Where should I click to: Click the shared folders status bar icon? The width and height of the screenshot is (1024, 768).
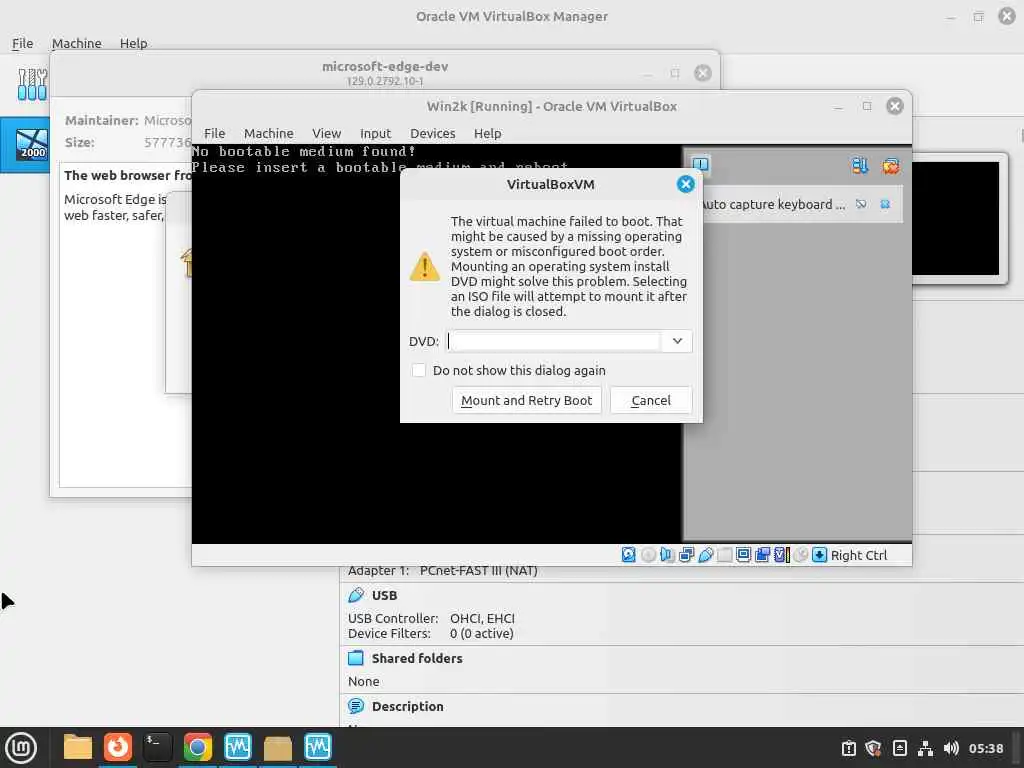(x=724, y=555)
